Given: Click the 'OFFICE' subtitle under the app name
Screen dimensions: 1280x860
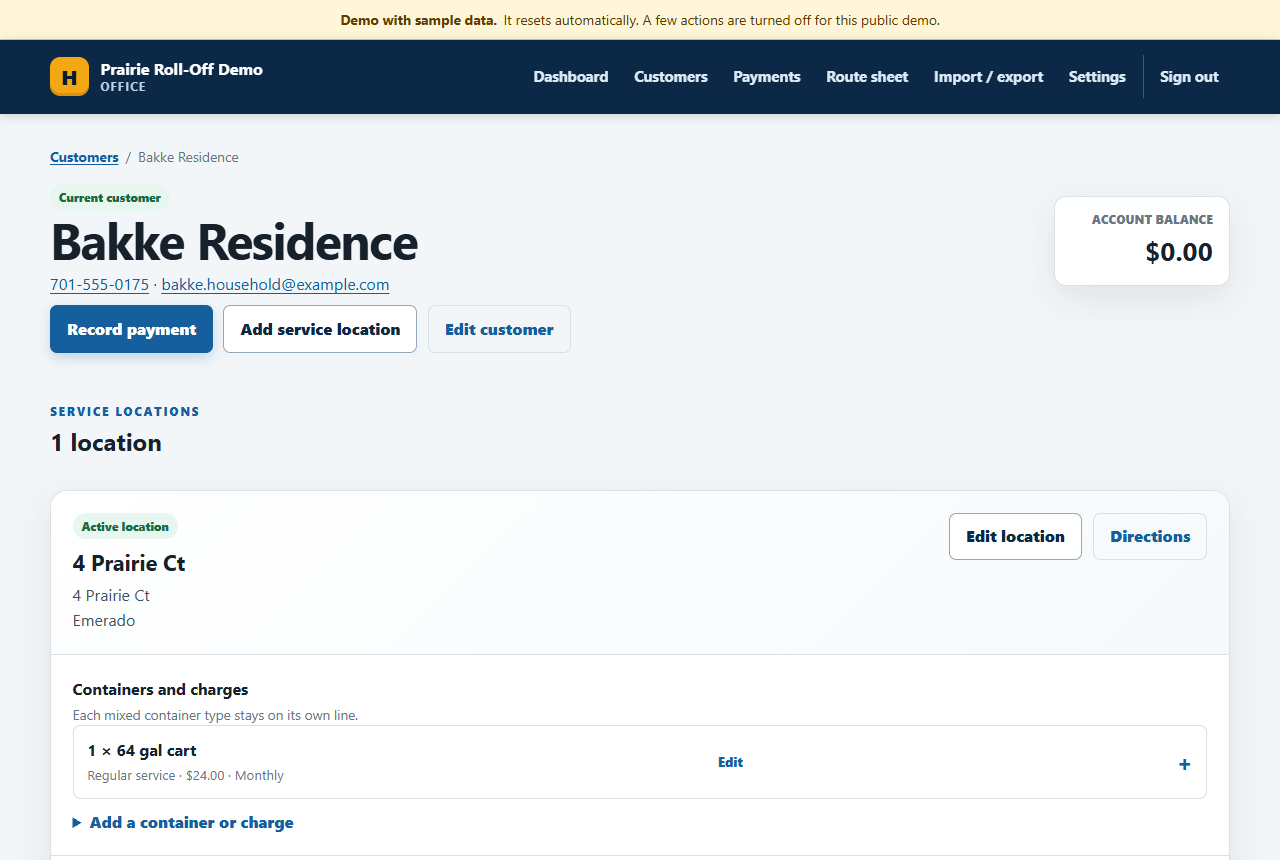Looking at the screenshot, I should point(123,87).
